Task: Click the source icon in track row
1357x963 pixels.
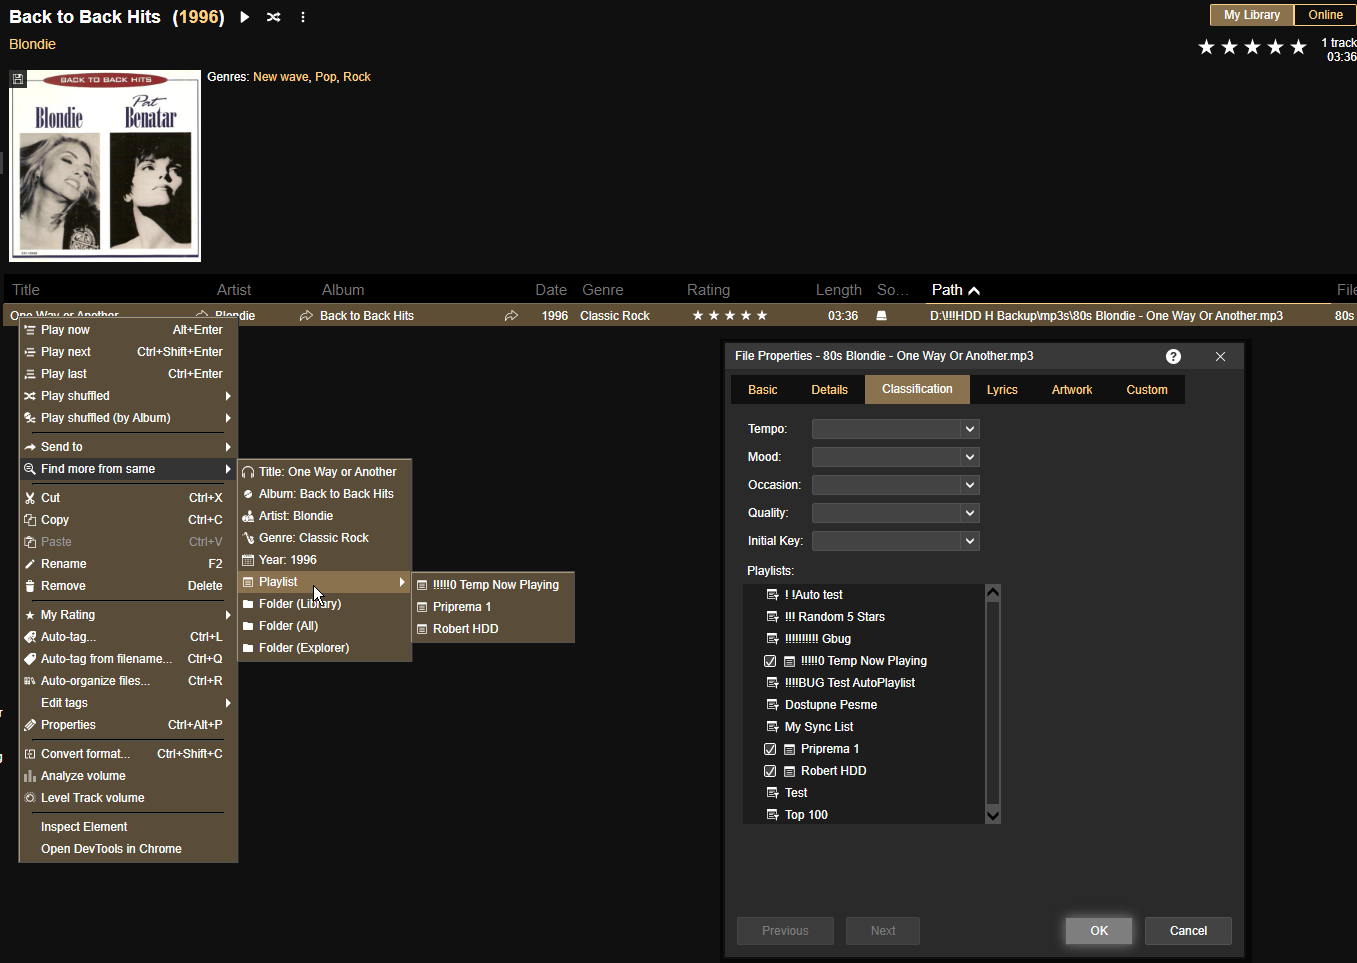Action: [881, 316]
